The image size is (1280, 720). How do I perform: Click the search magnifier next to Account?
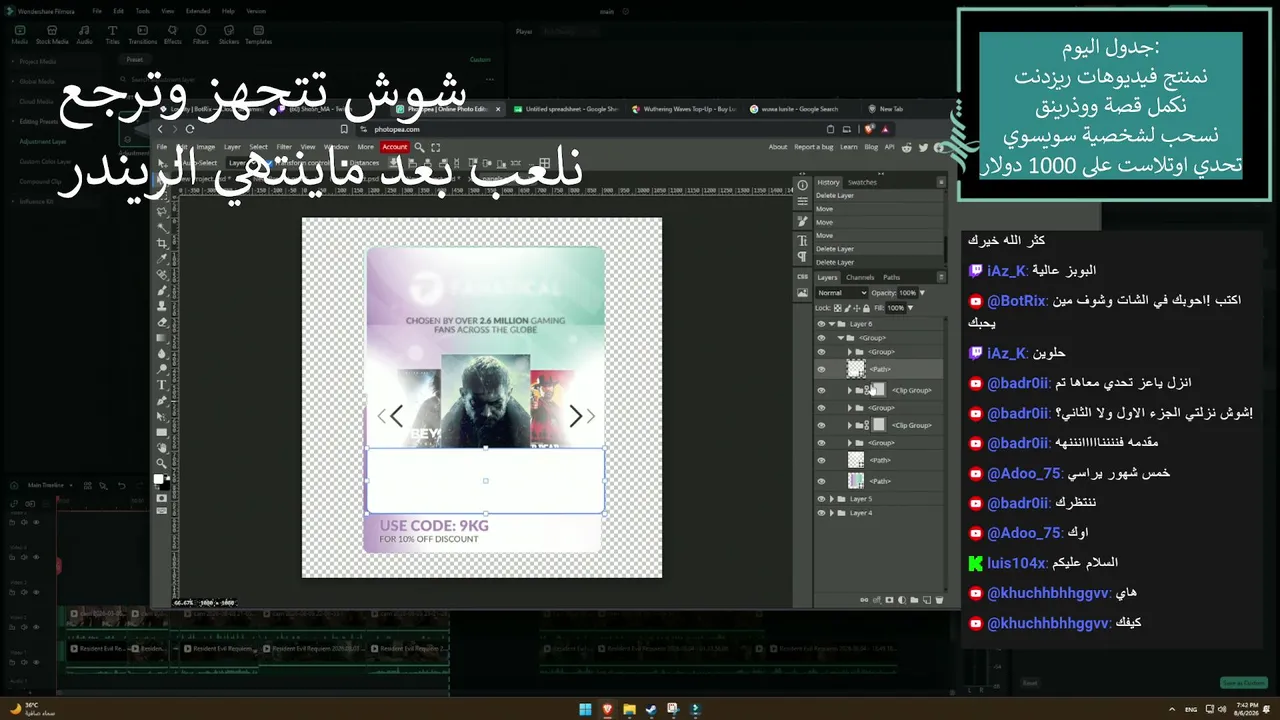click(x=420, y=147)
